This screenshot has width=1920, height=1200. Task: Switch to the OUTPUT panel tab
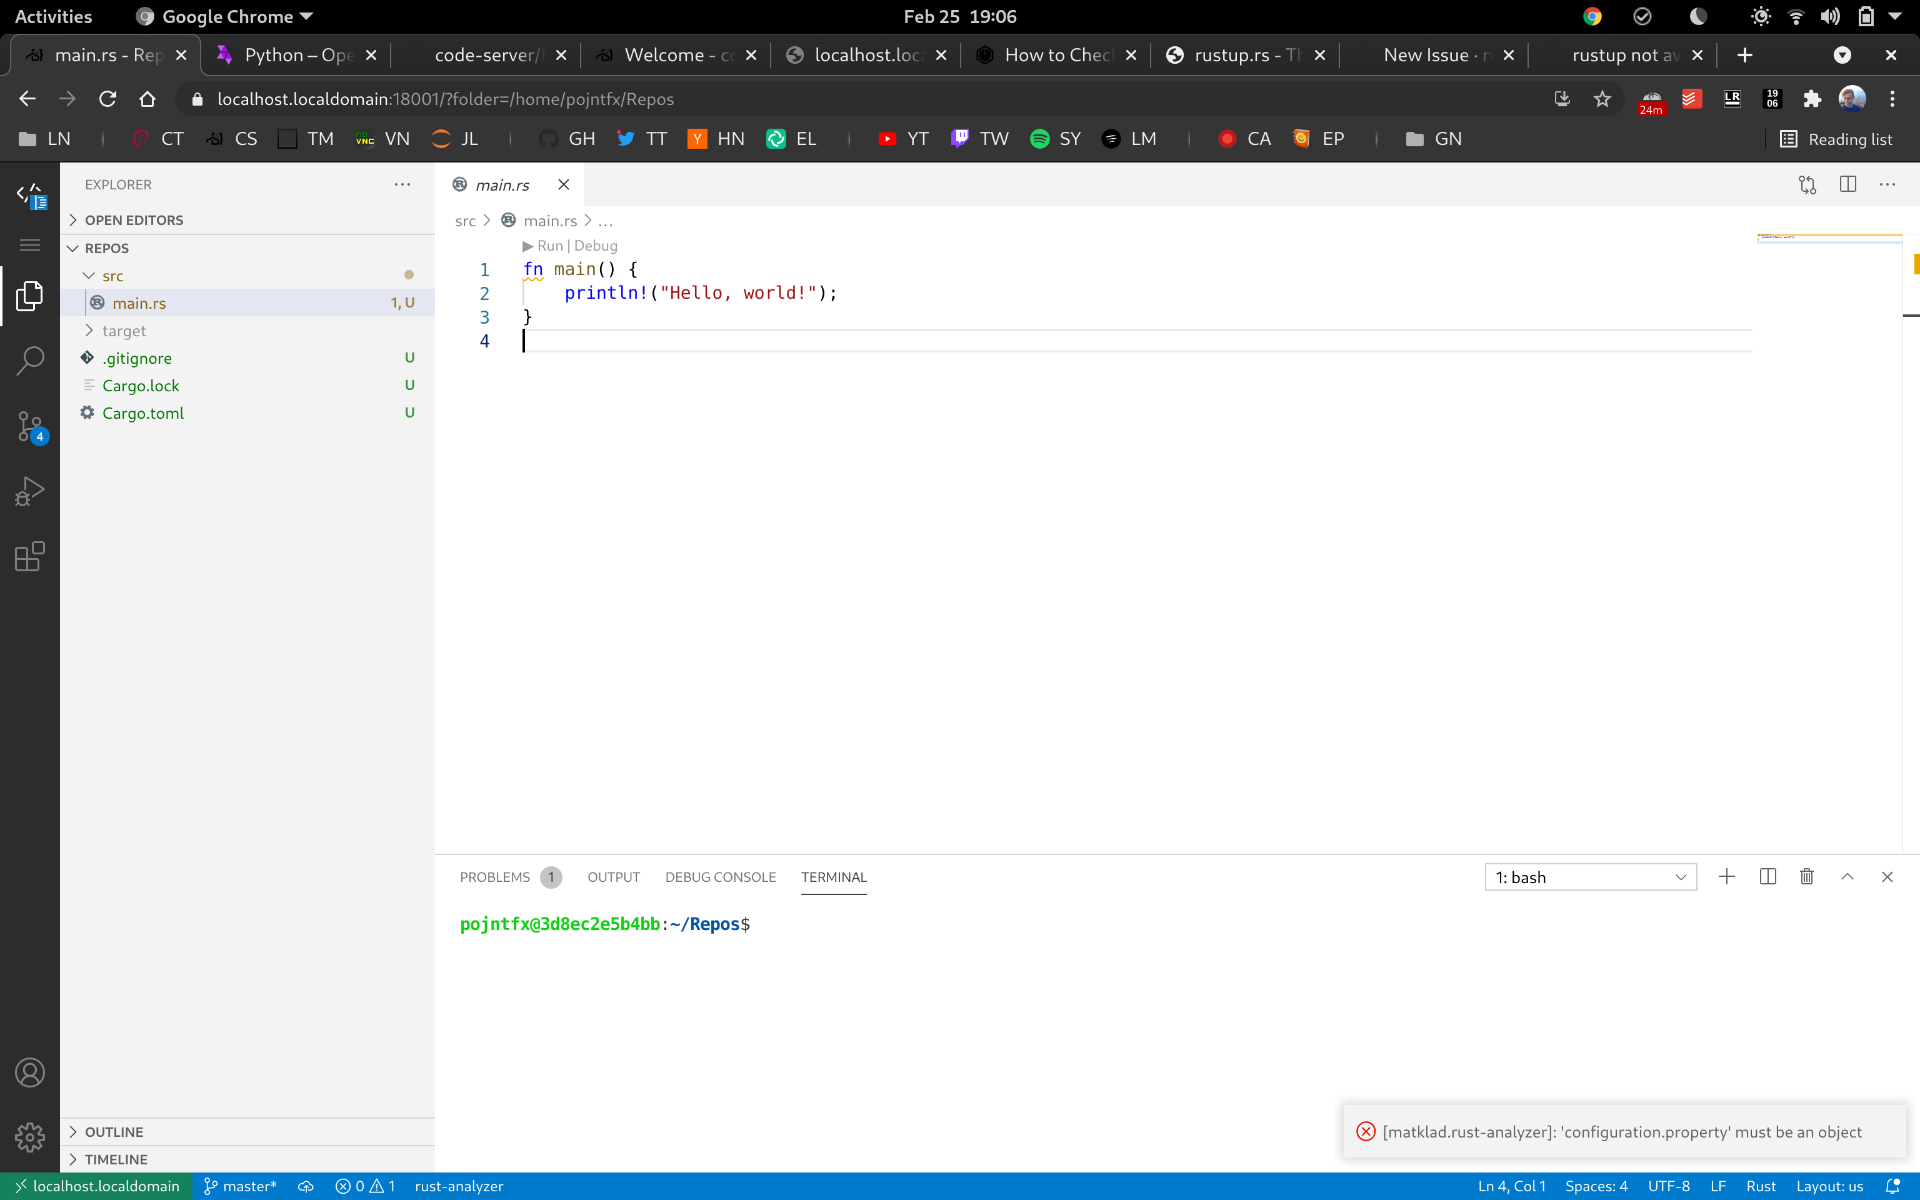coord(613,877)
